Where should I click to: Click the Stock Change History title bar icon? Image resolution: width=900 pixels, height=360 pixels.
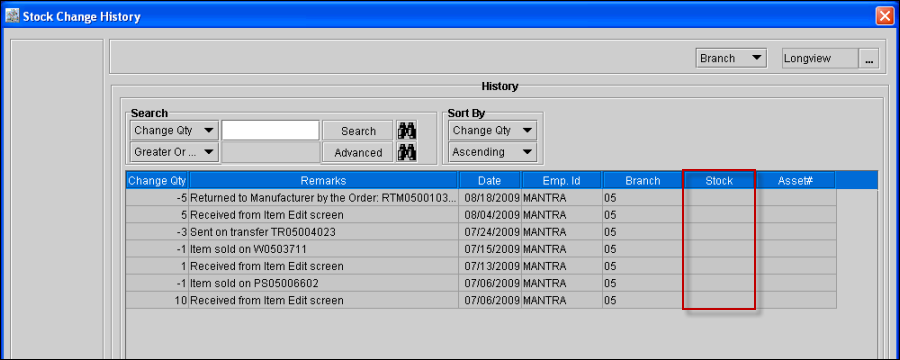click(12, 17)
